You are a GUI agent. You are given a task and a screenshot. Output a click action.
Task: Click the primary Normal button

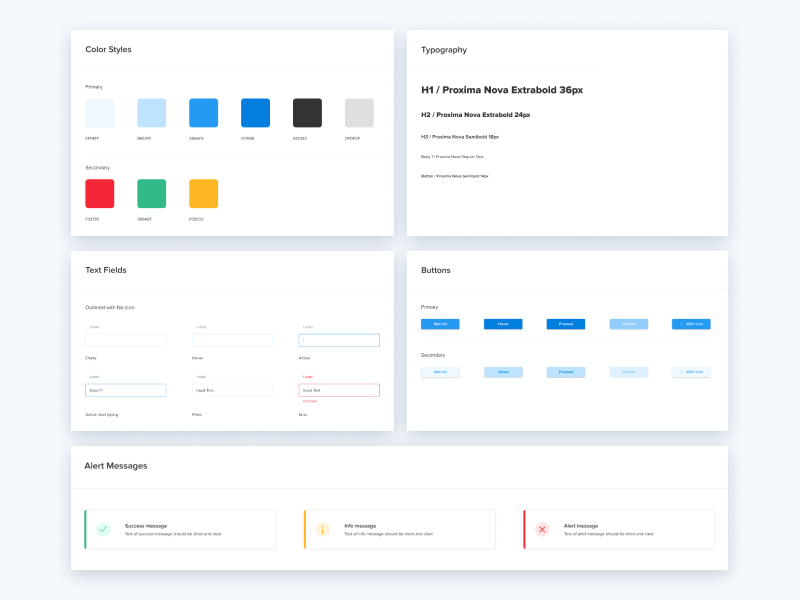440,324
